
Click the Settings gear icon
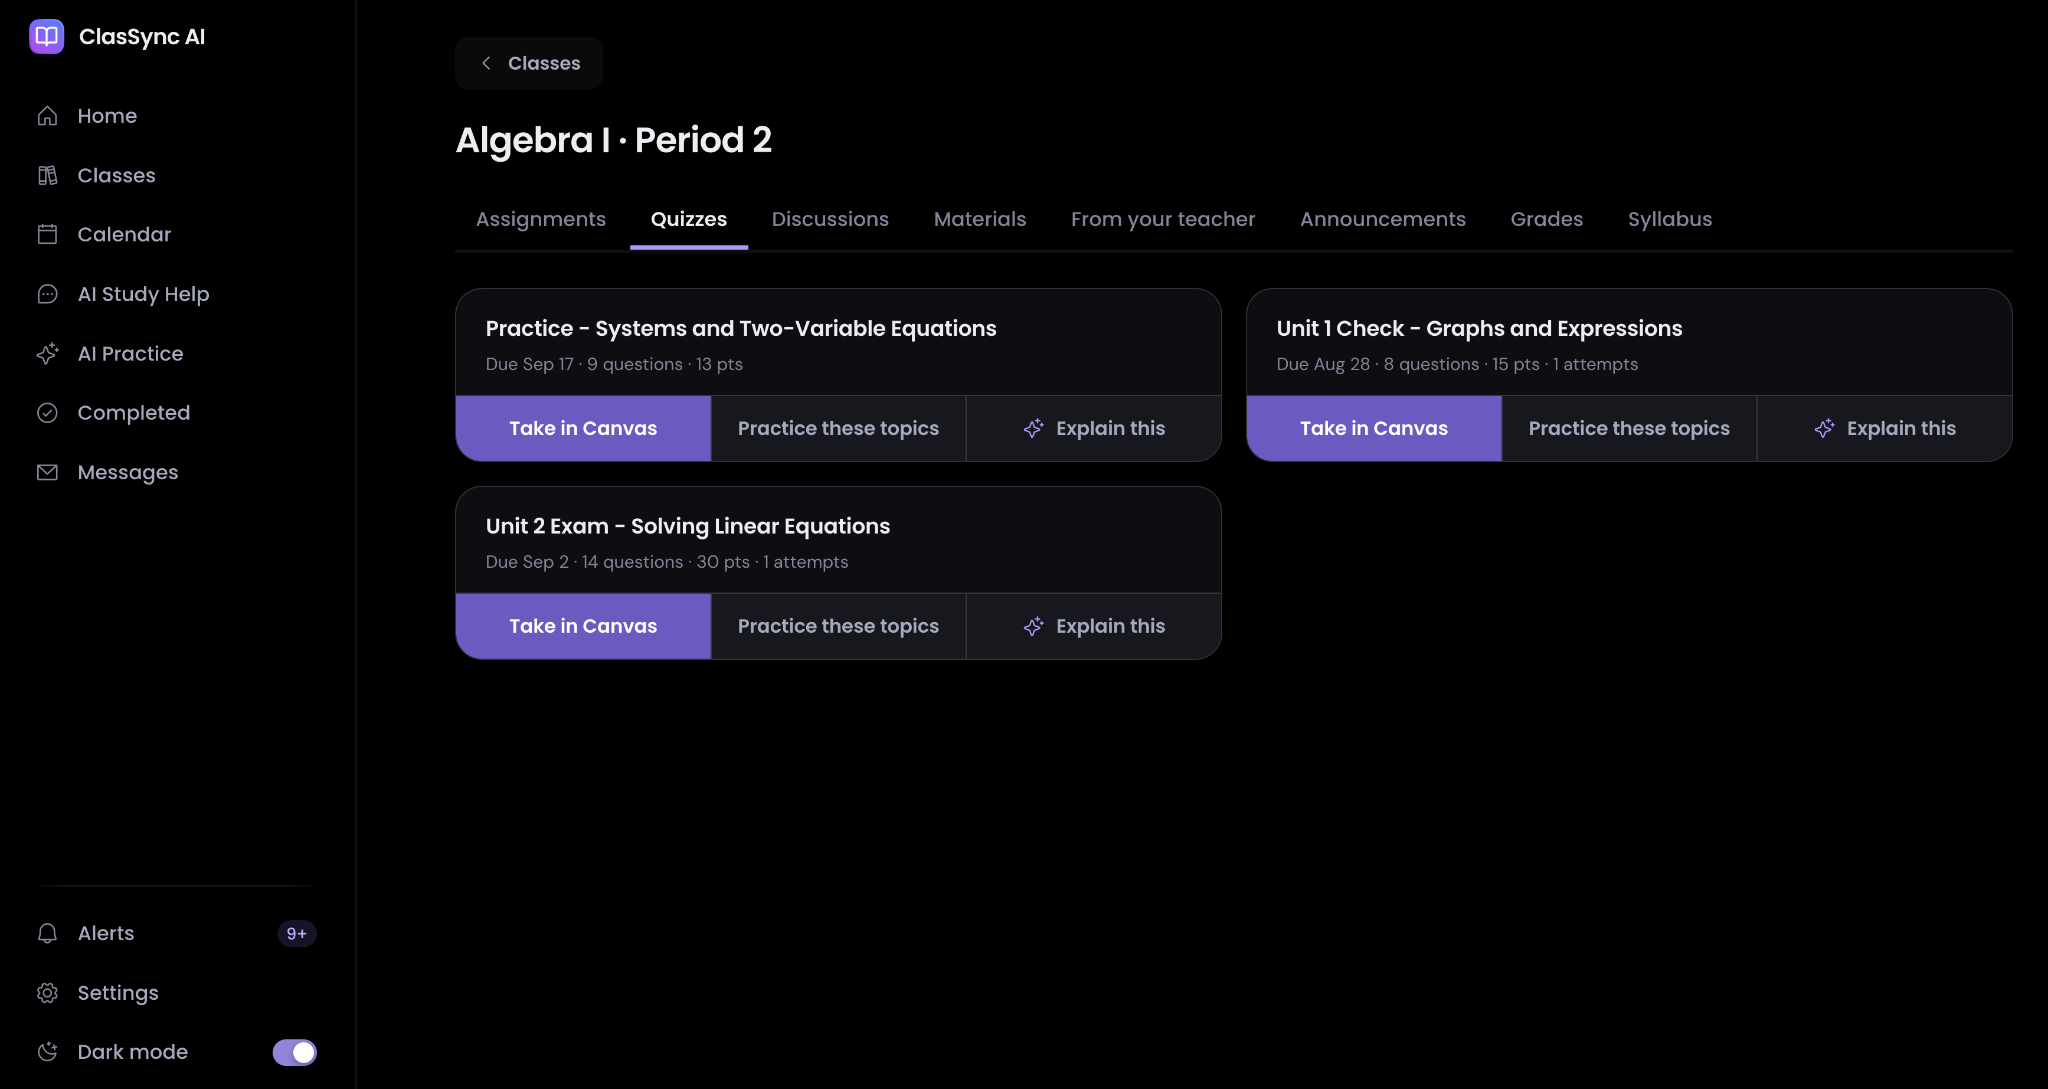pyautogui.click(x=47, y=993)
